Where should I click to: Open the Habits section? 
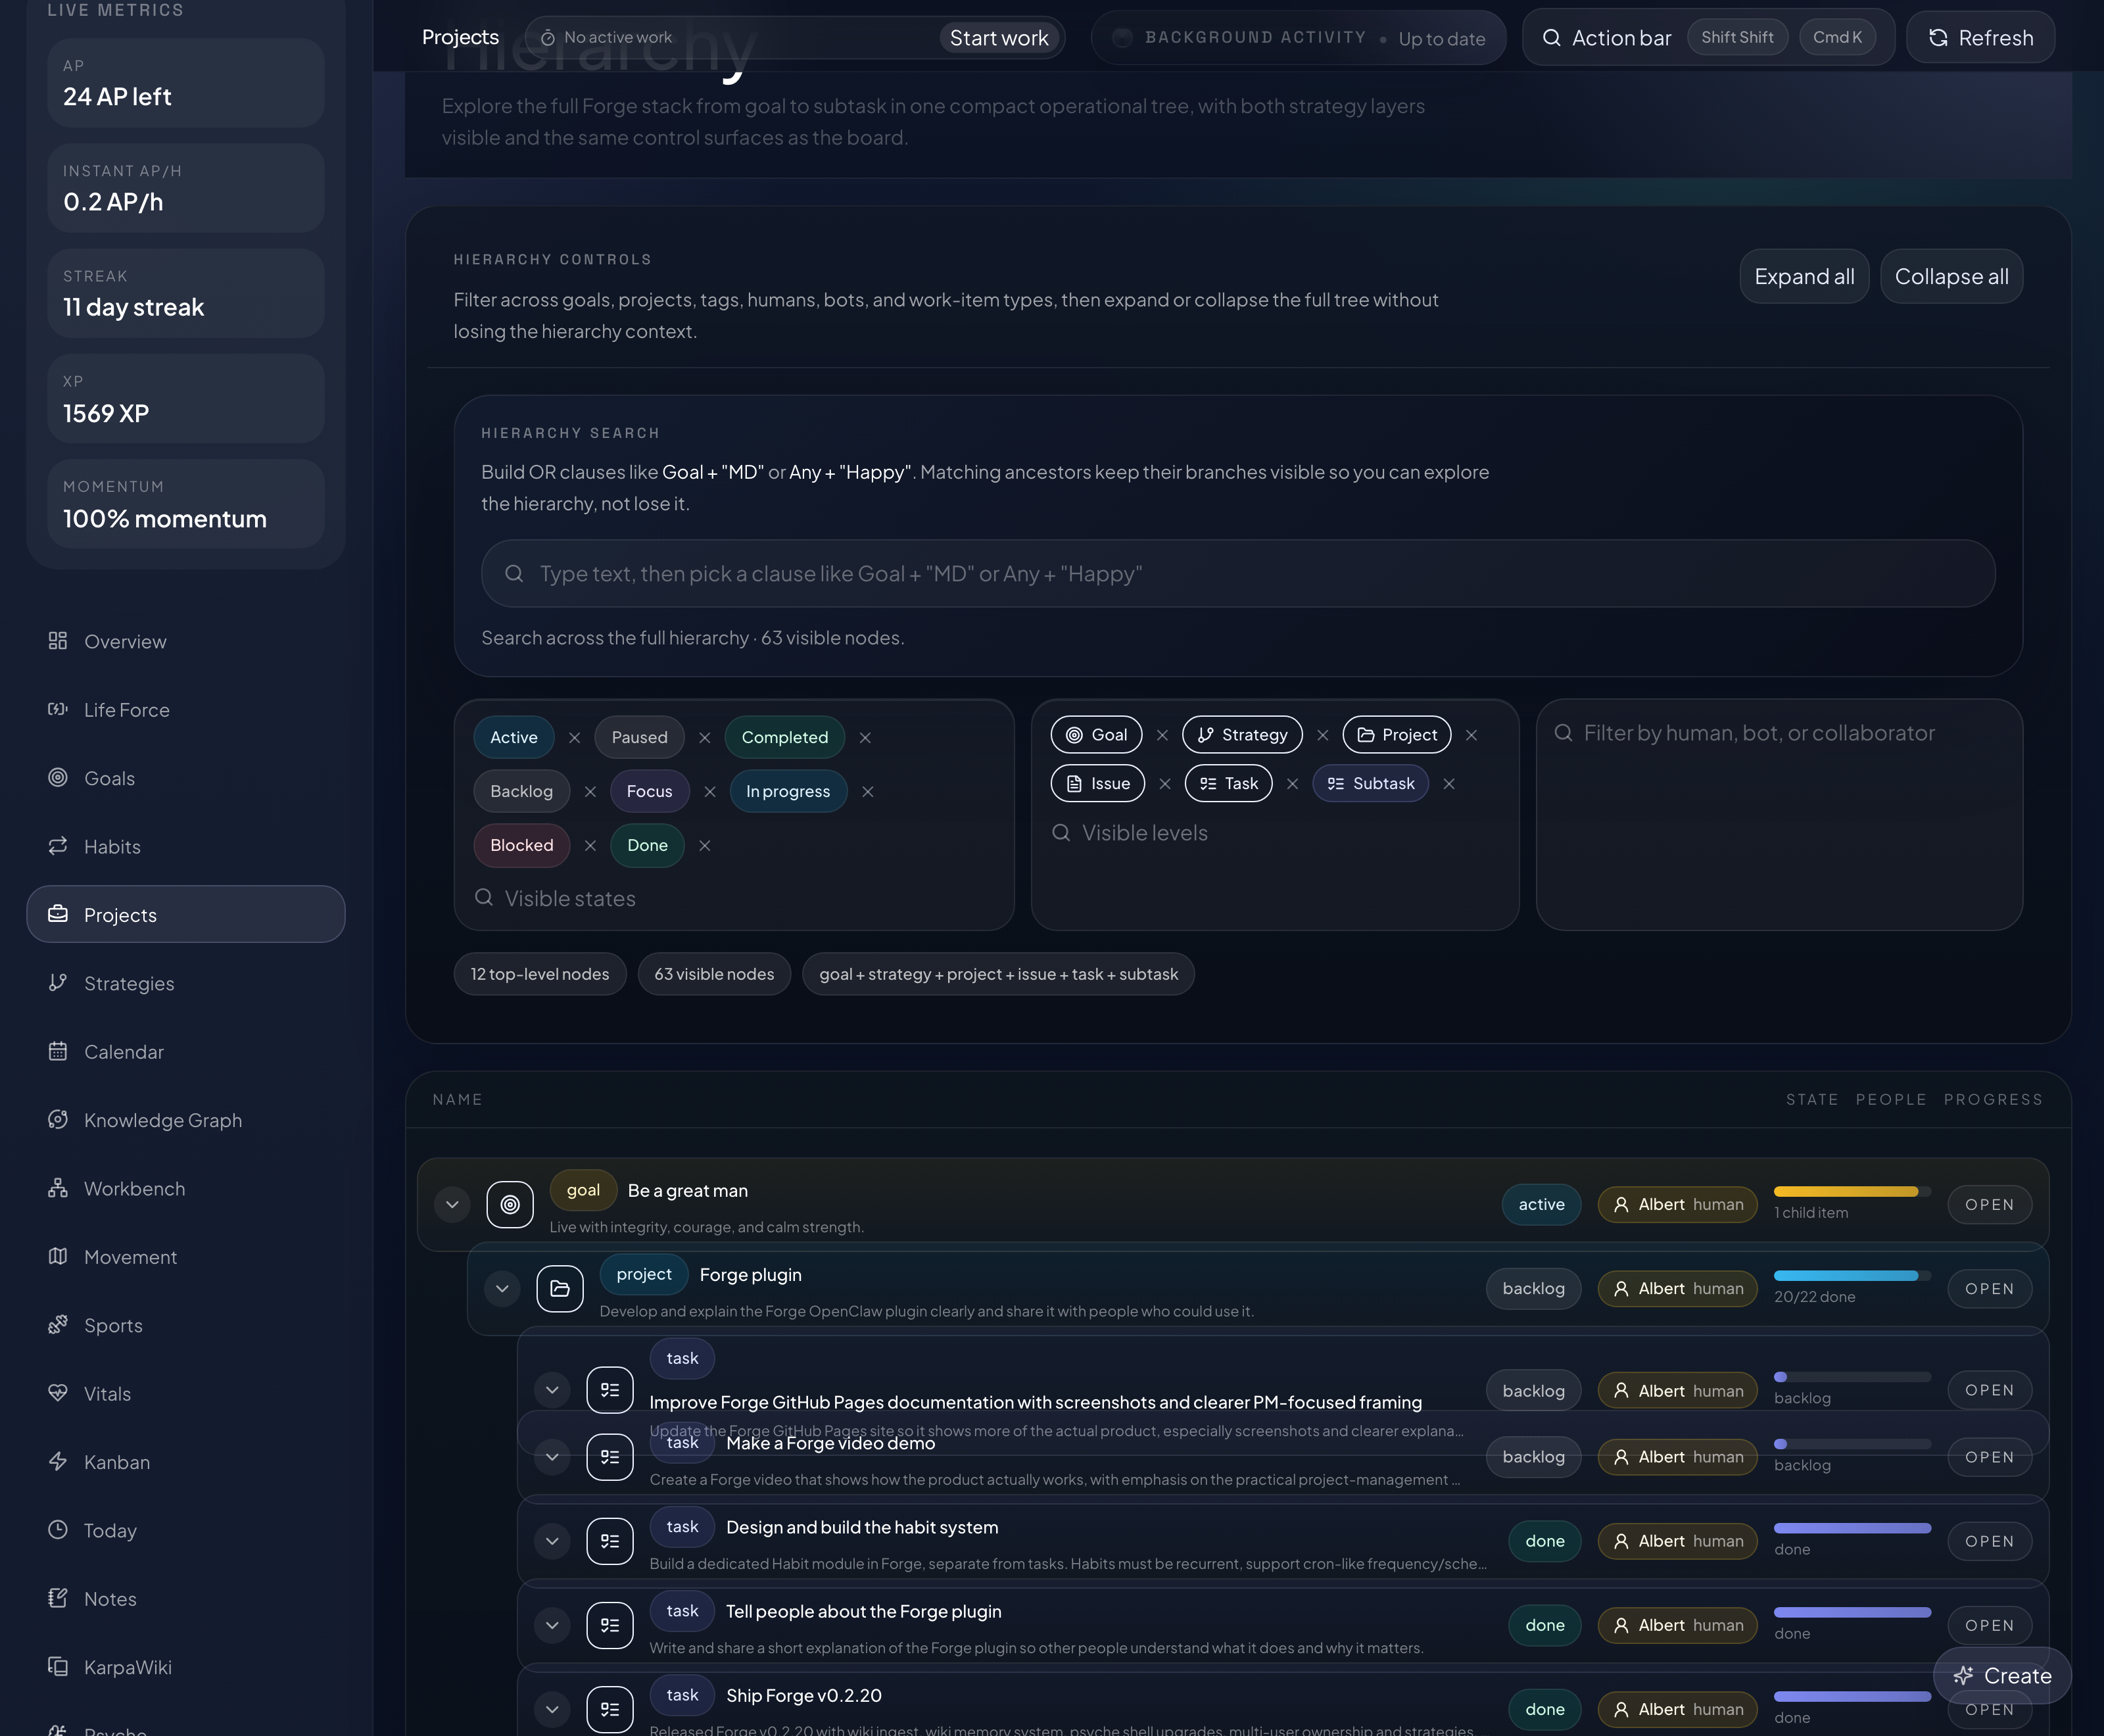point(111,846)
